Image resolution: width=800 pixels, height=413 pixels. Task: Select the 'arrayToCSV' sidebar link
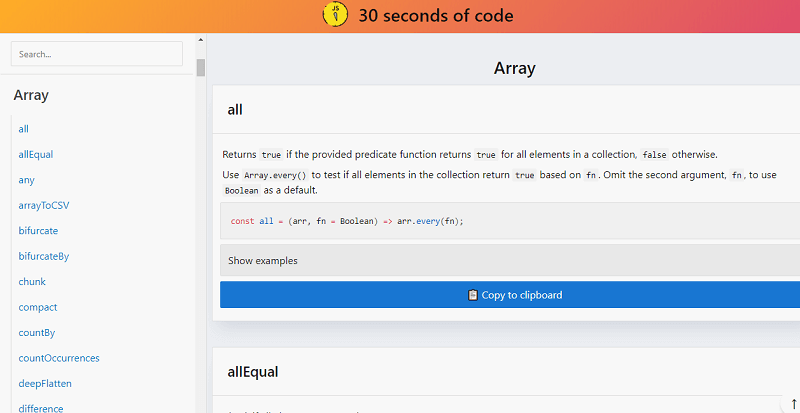[x=44, y=206]
